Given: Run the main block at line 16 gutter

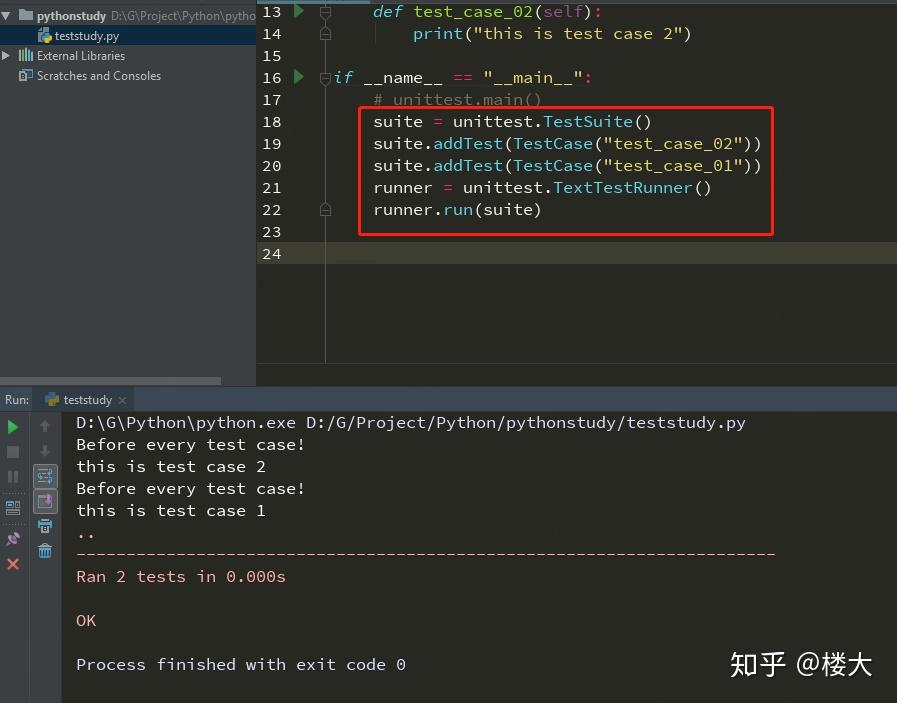Looking at the screenshot, I should (297, 77).
